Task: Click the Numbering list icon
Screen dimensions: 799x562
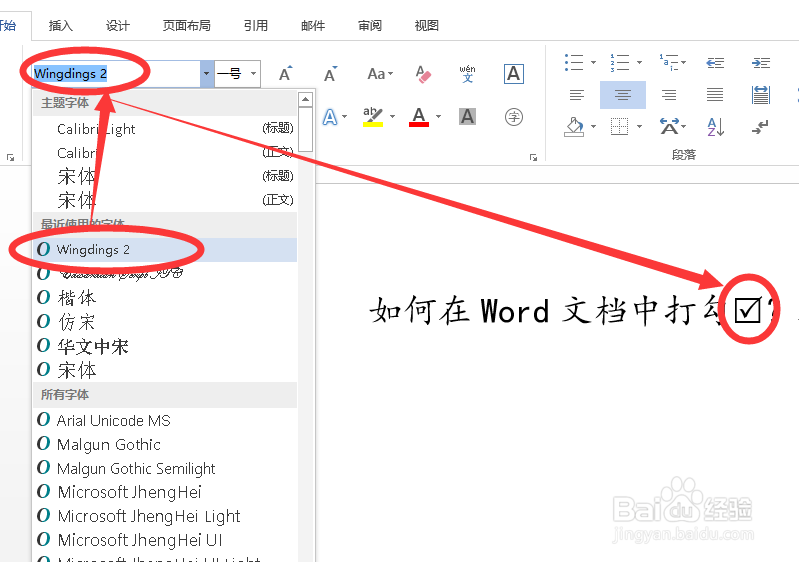Action: pos(620,62)
